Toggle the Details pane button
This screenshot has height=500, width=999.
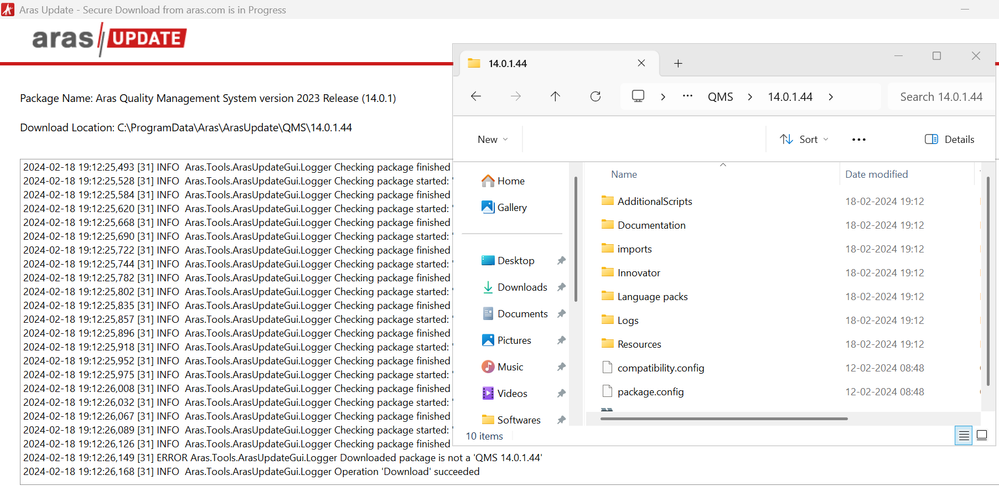pos(949,140)
